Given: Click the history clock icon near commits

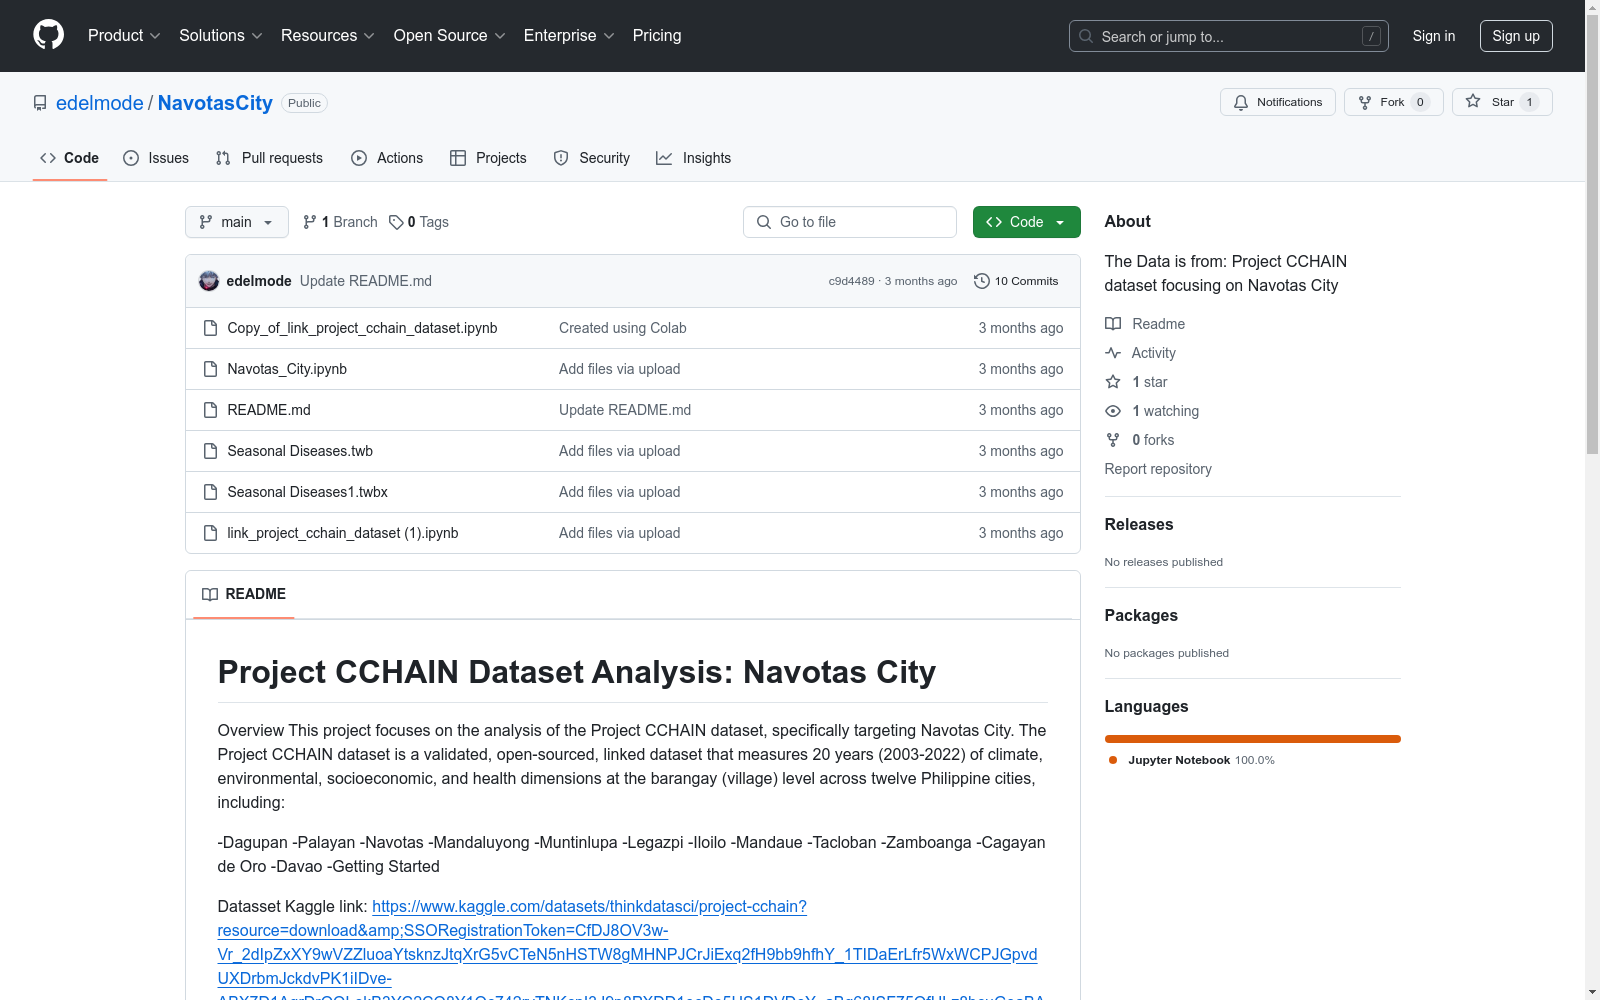Looking at the screenshot, I should (x=982, y=281).
